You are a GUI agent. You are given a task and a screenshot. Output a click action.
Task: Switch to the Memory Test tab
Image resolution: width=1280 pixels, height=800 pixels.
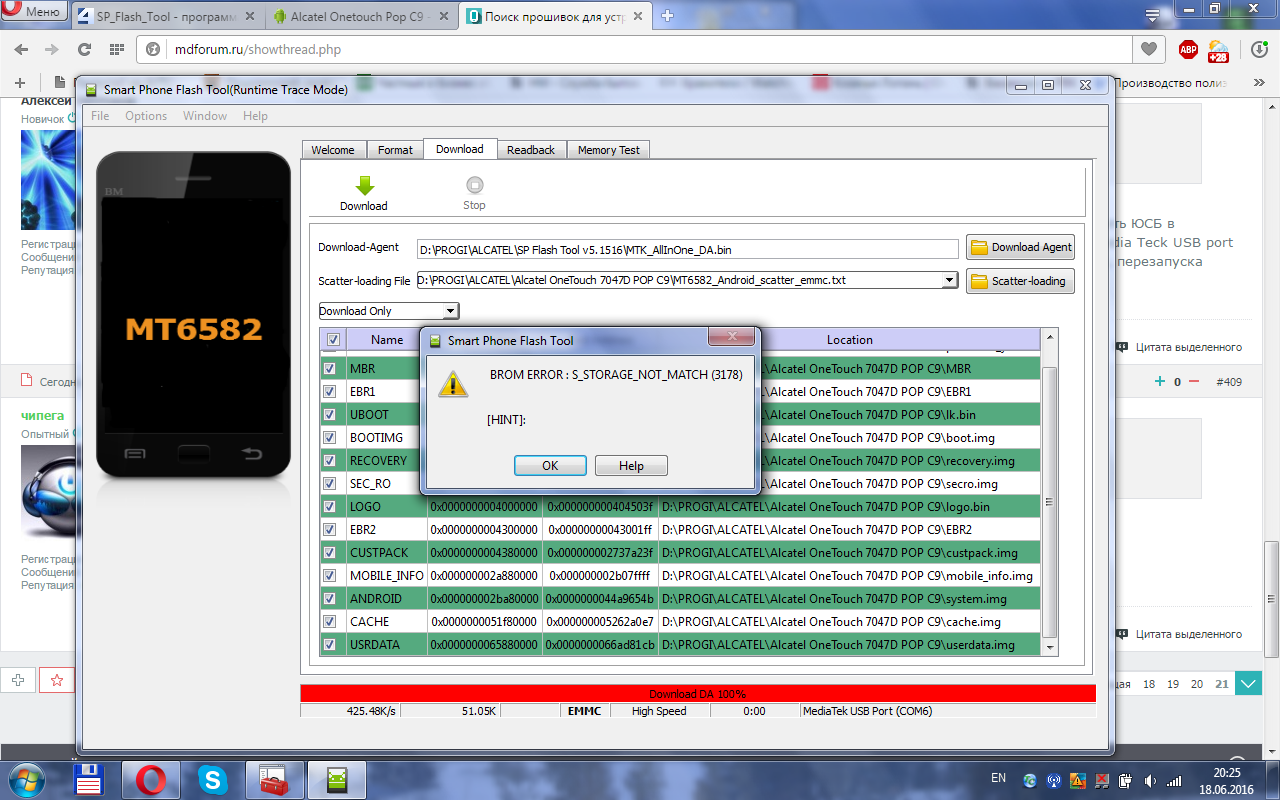[608, 150]
